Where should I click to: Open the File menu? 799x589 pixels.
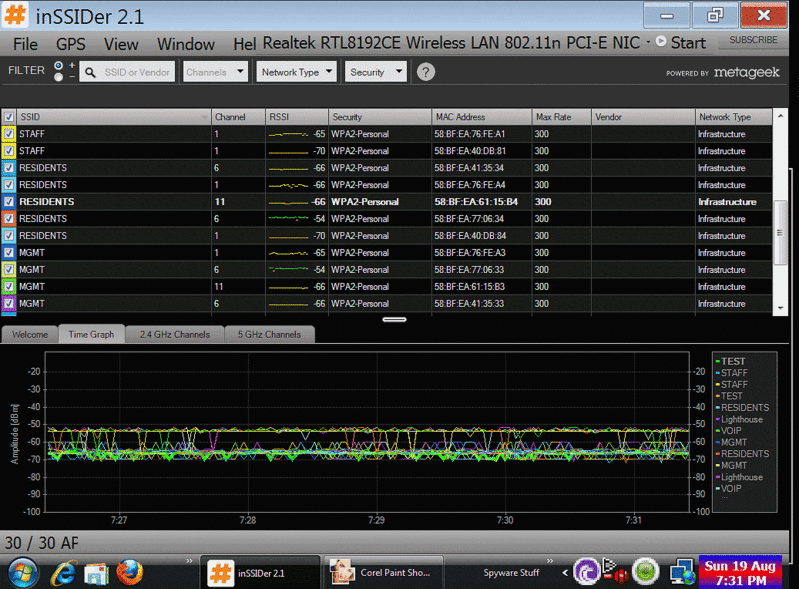pos(25,44)
